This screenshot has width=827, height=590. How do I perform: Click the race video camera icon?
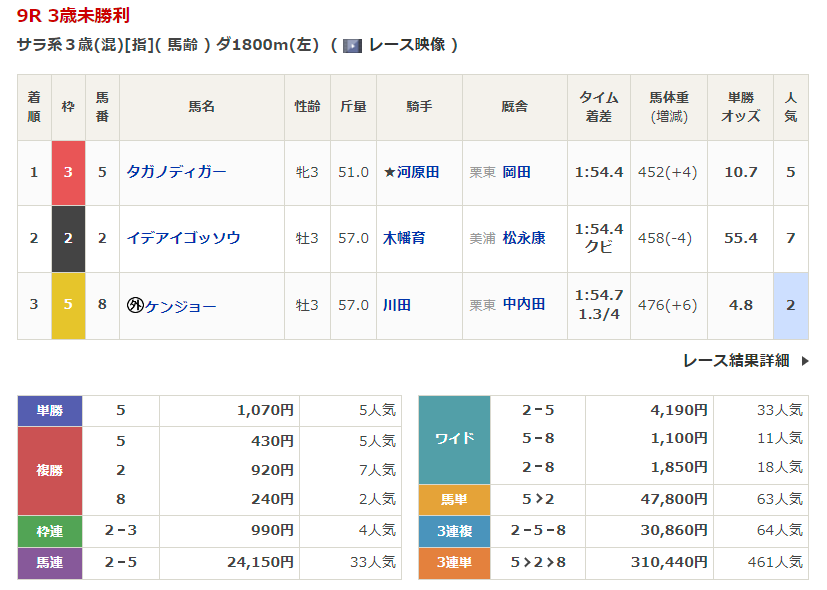pos(352,45)
